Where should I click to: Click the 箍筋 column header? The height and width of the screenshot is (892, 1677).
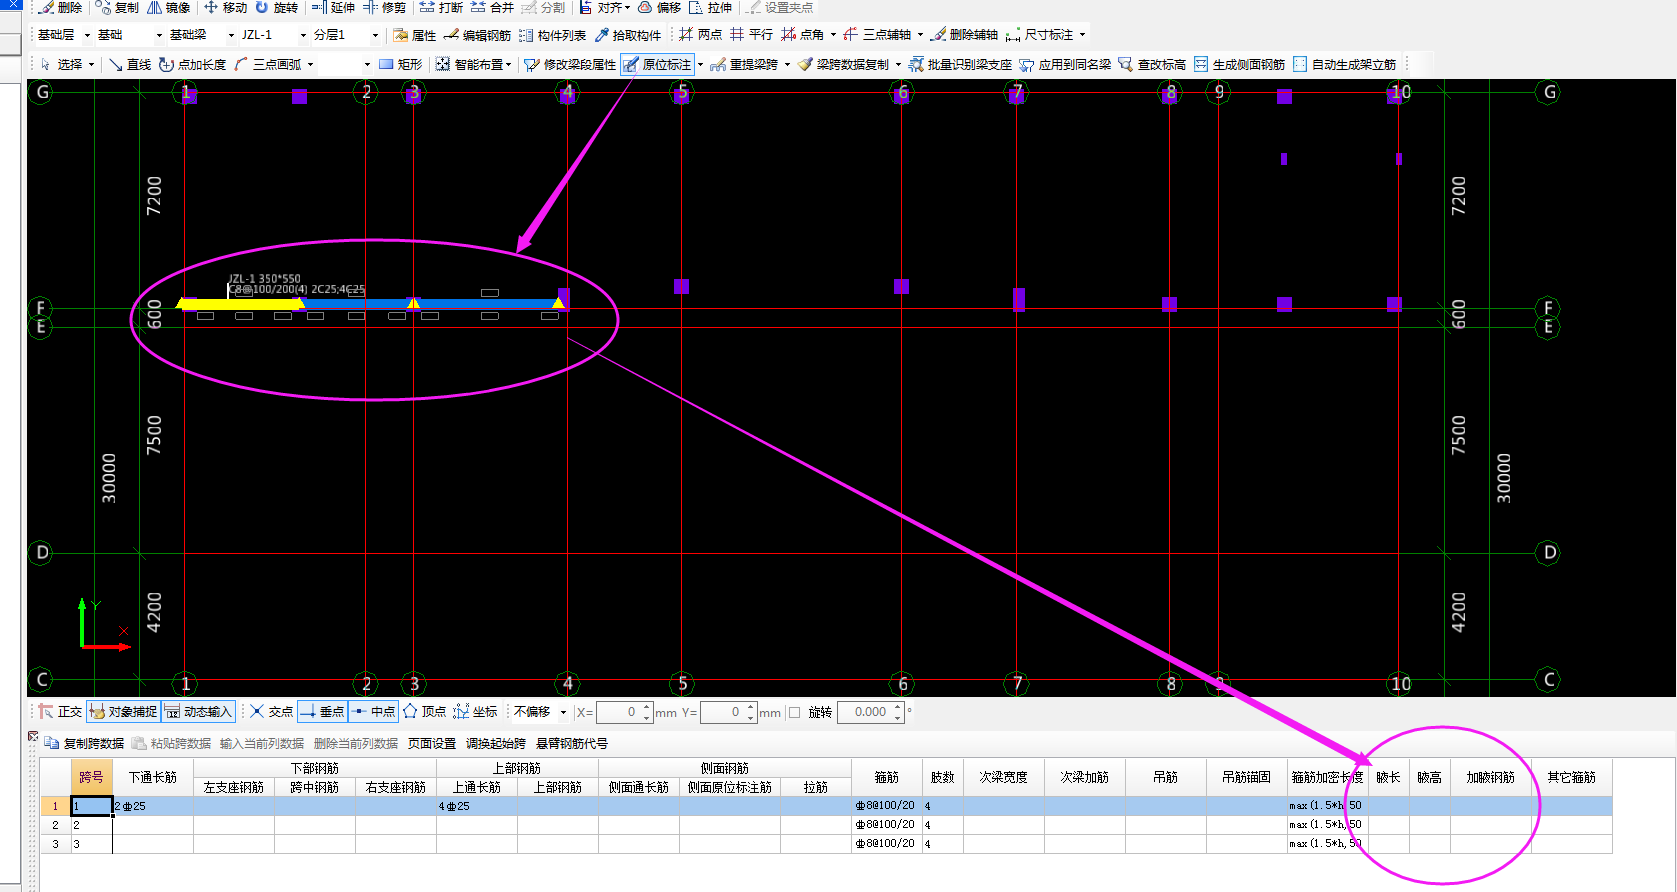click(x=886, y=777)
